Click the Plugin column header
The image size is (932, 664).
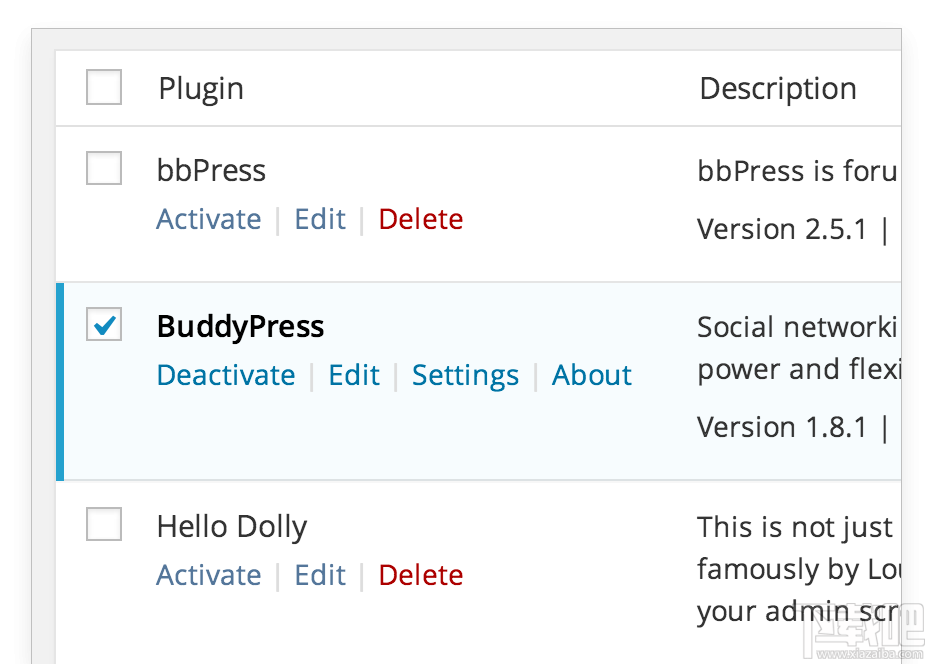point(200,87)
